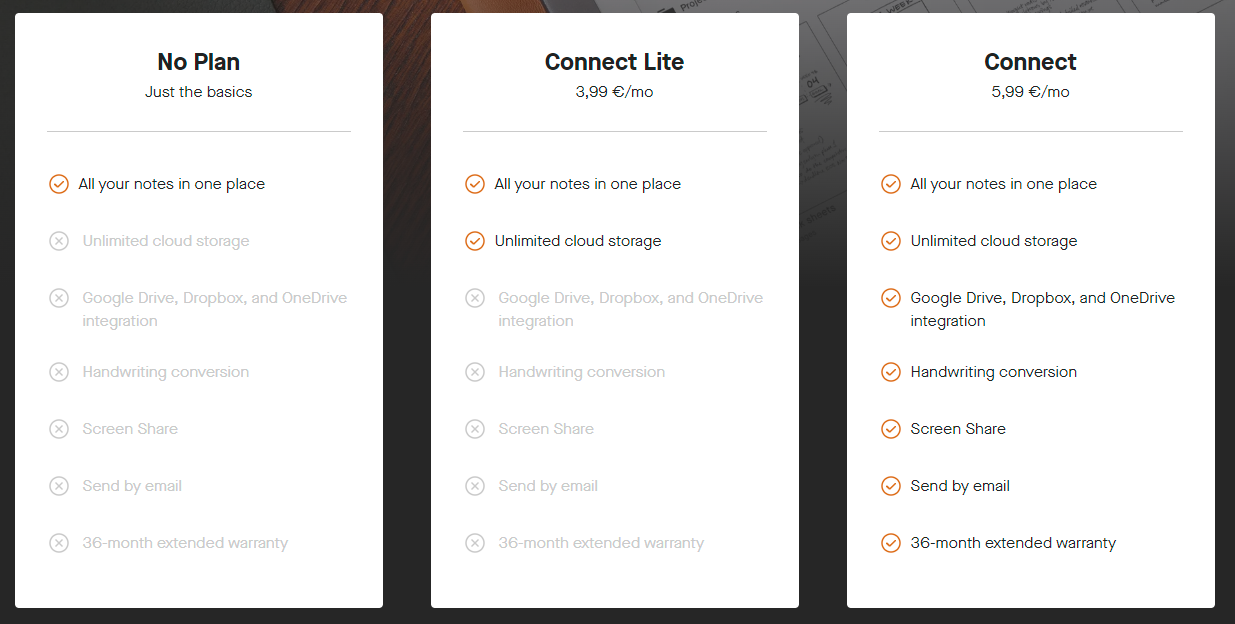The image size is (1235, 624).
Task: Select the No Plan heading
Action: pyautogui.click(x=199, y=62)
